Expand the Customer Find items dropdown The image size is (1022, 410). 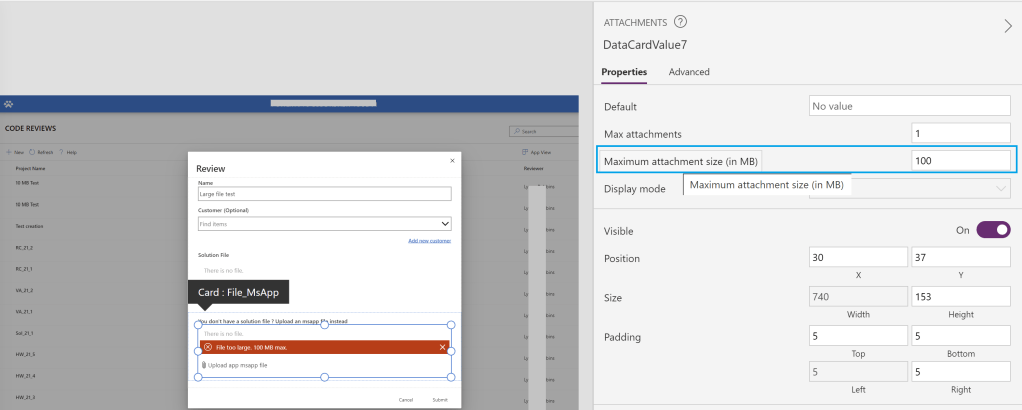(x=445, y=225)
